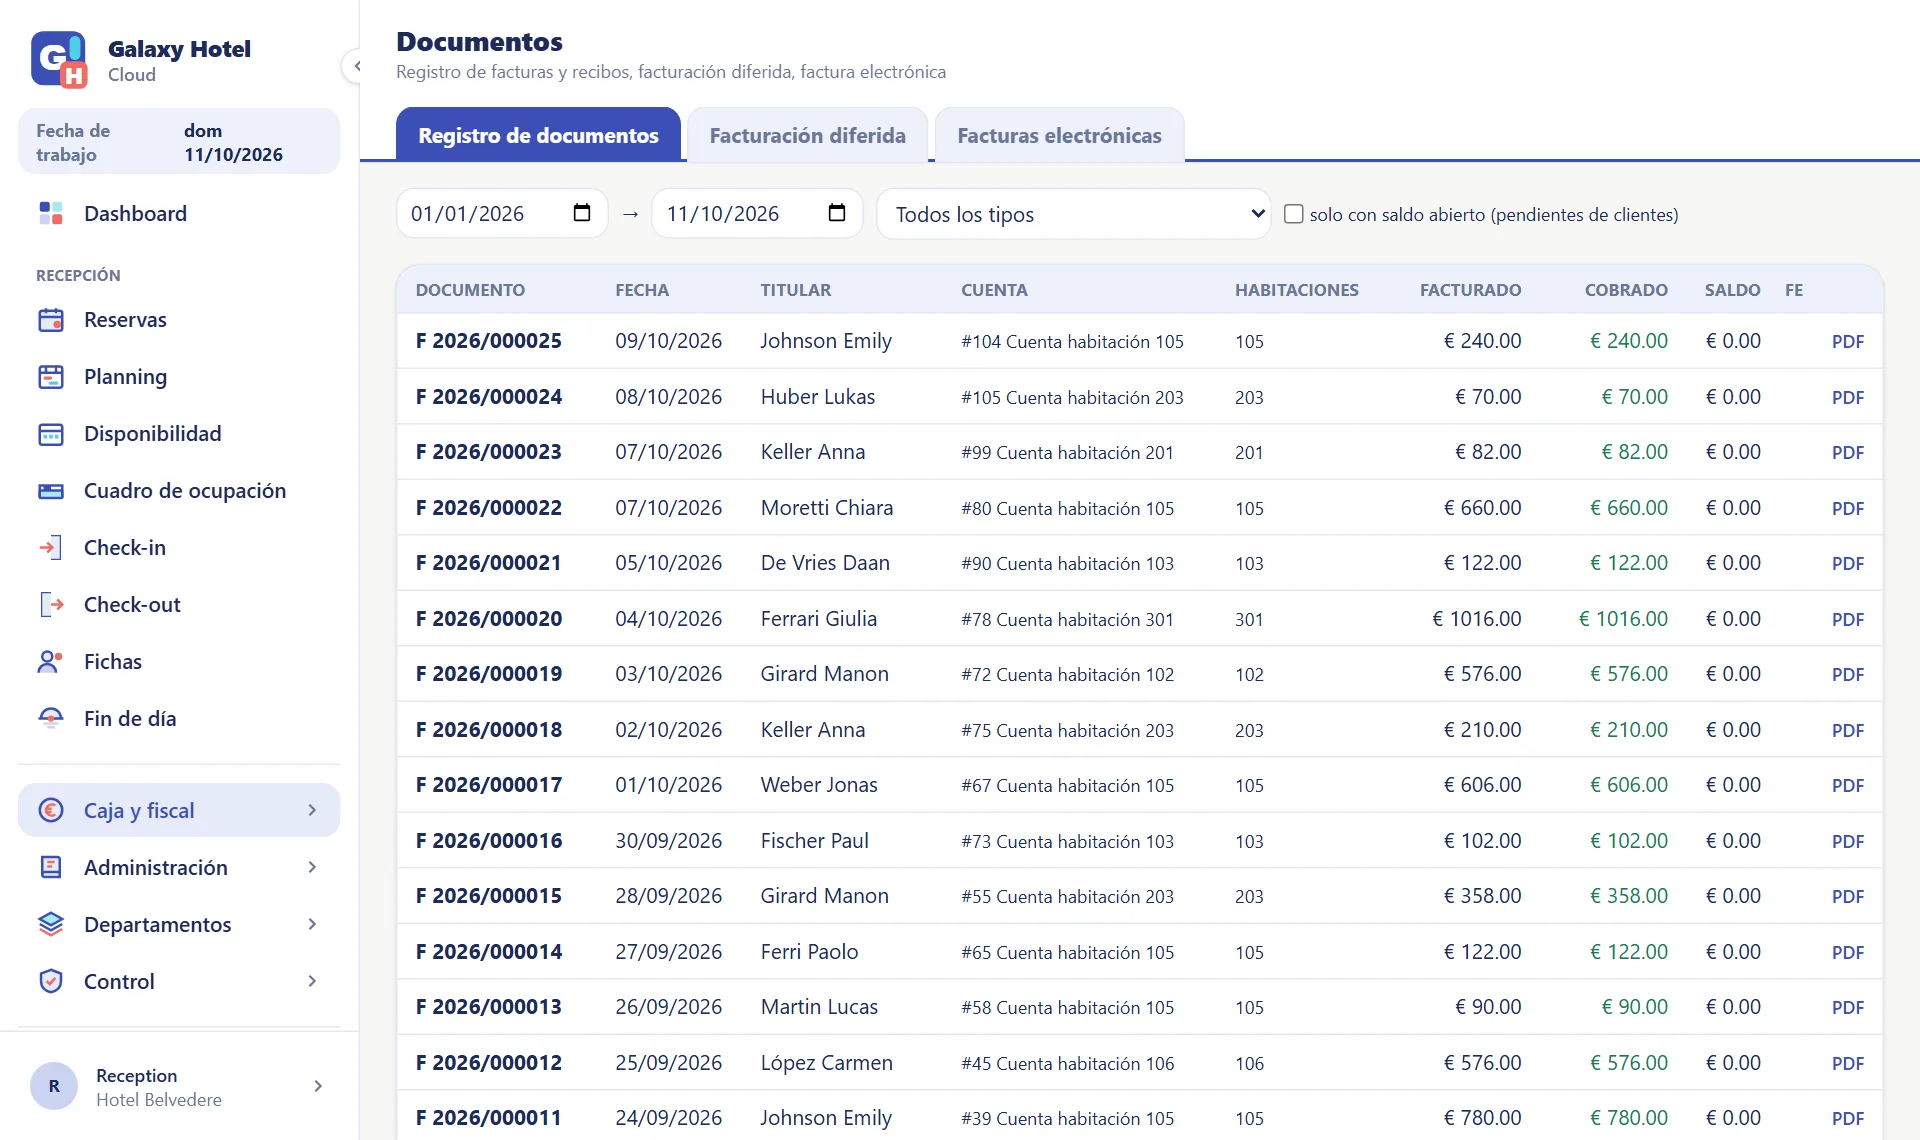Click the Fichas person icon
Image resolution: width=1920 pixels, height=1140 pixels.
(x=51, y=662)
